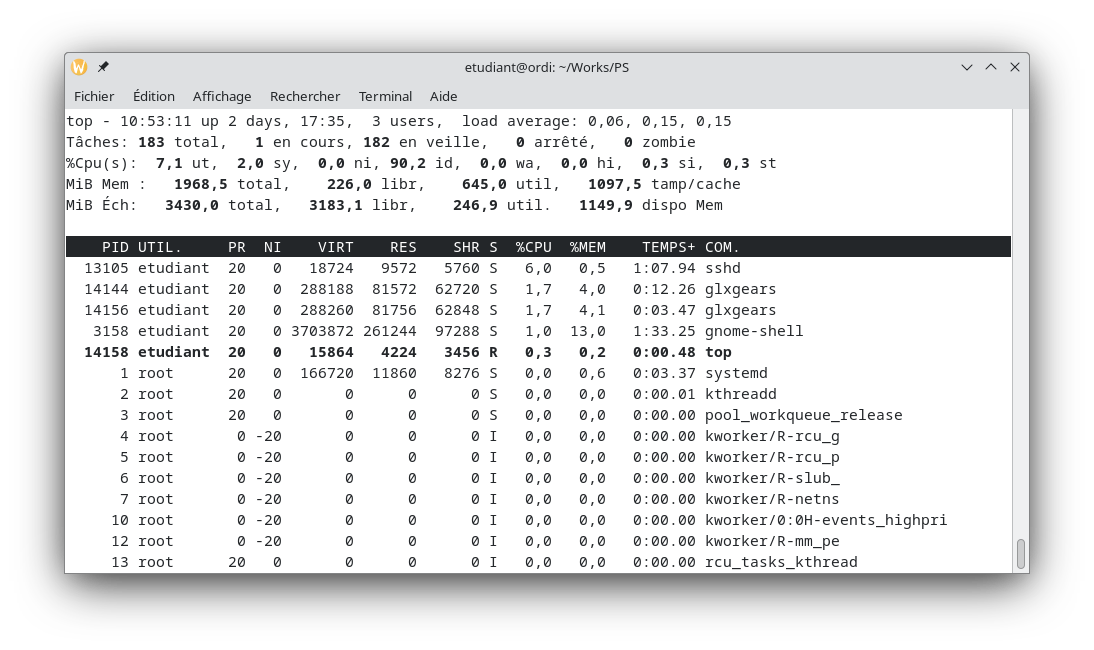
Task: Click the %CPU column header
Action: point(533,247)
